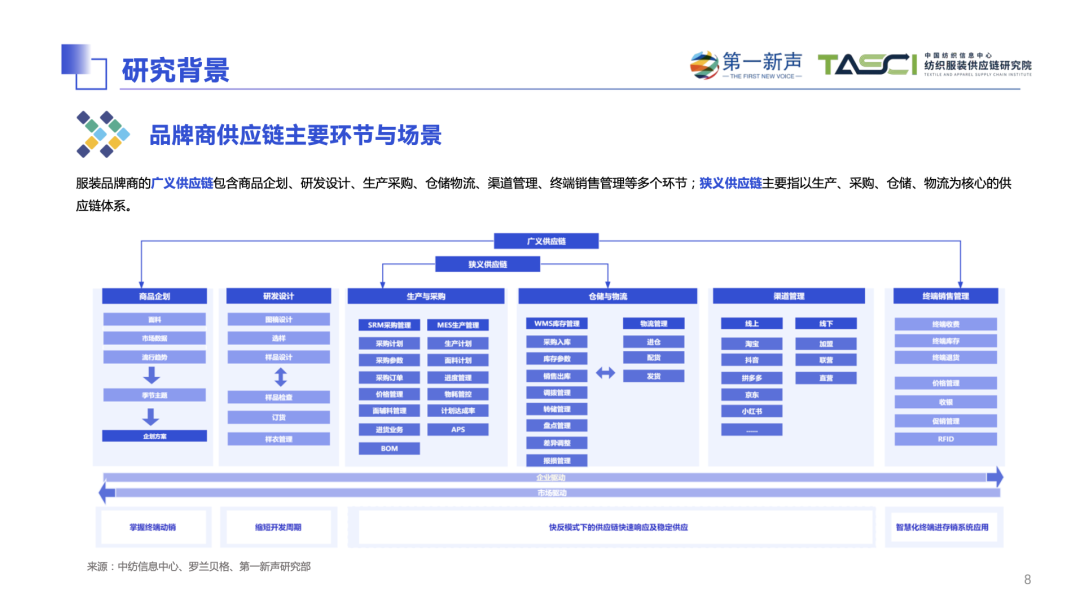1080x605 pixels.
Task: Click the 样品检查 box
Action: (x=278, y=398)
